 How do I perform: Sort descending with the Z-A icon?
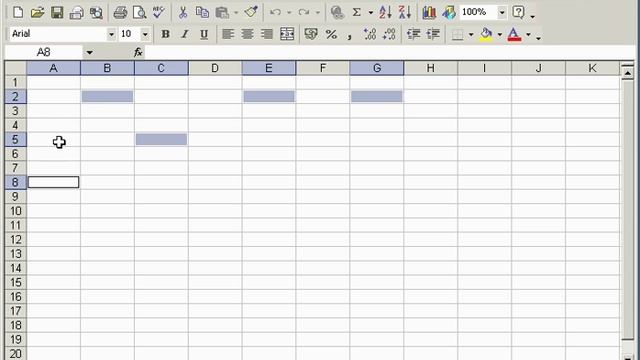tap(404, 13)
